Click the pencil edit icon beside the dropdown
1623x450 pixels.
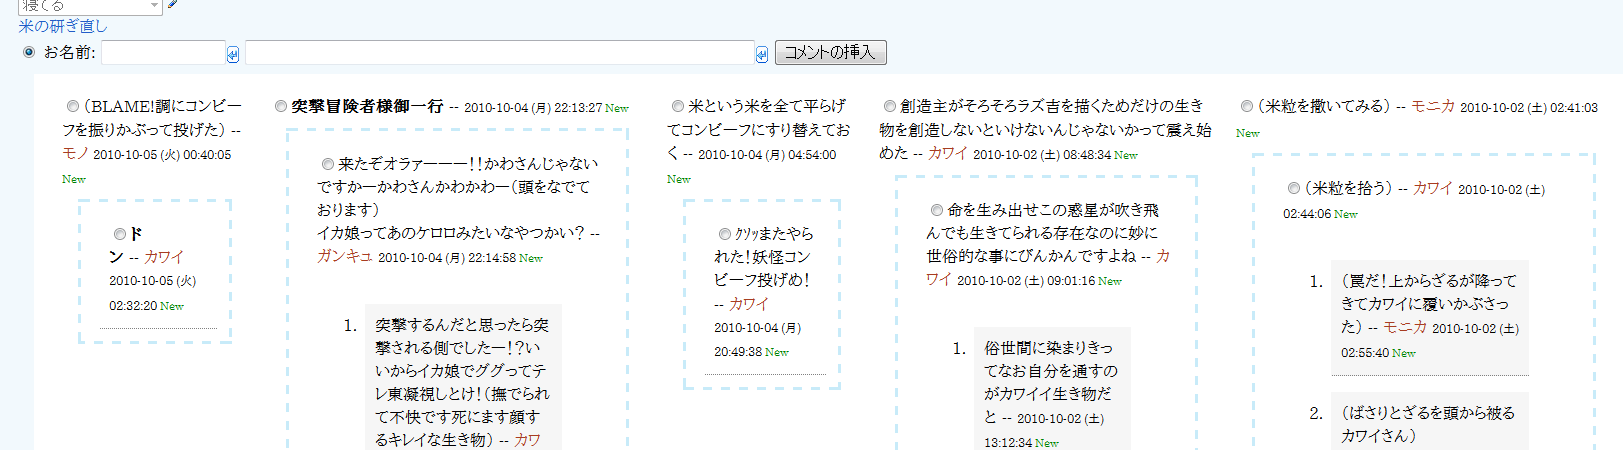172,4
